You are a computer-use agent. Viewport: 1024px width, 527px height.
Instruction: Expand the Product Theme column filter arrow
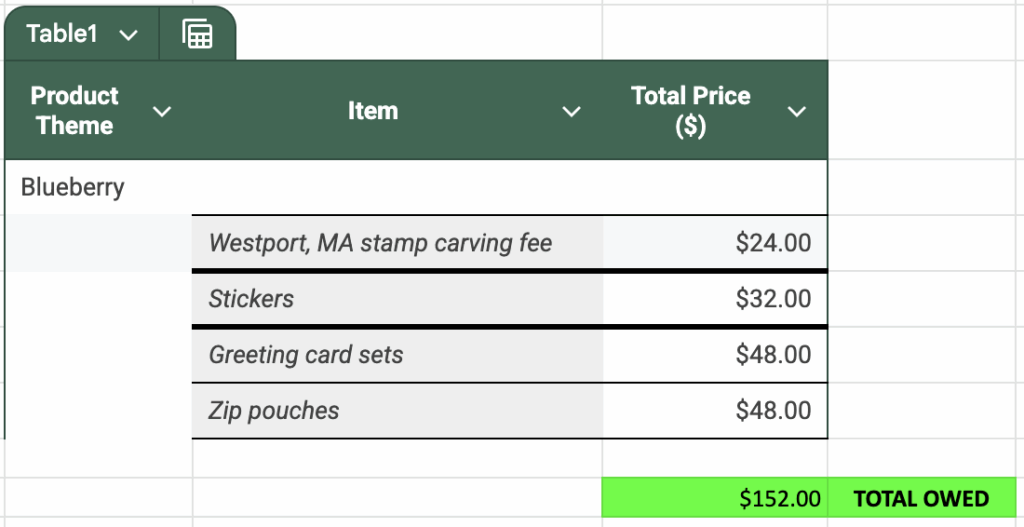161,111
